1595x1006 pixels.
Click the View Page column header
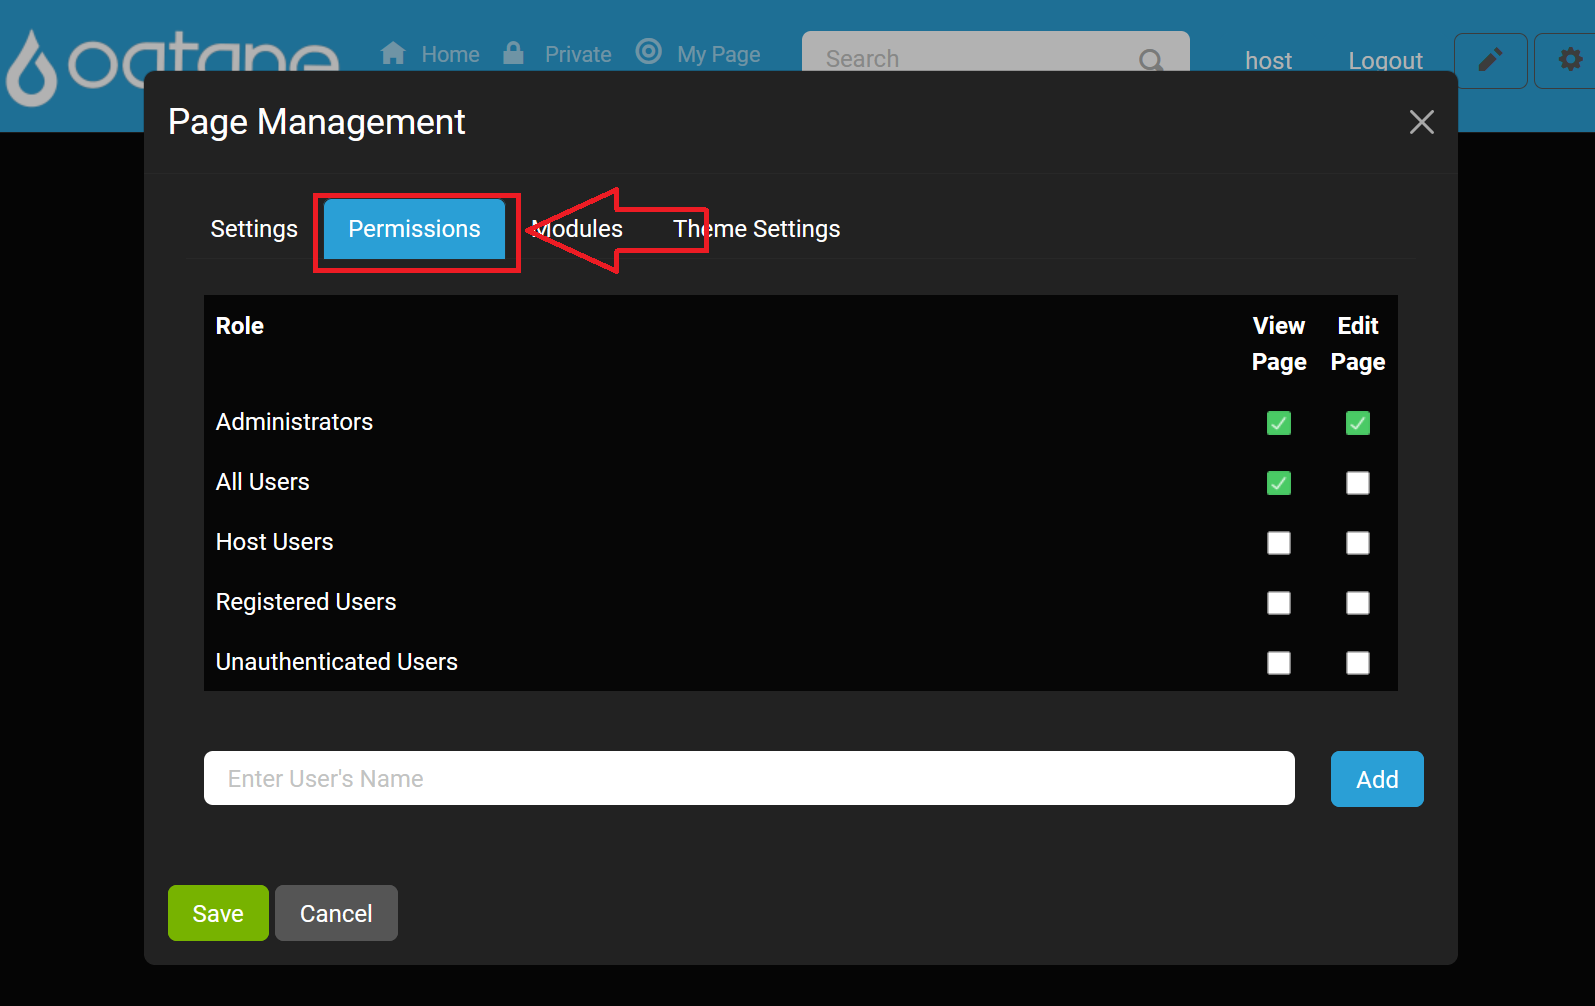tap(1279, 344)
